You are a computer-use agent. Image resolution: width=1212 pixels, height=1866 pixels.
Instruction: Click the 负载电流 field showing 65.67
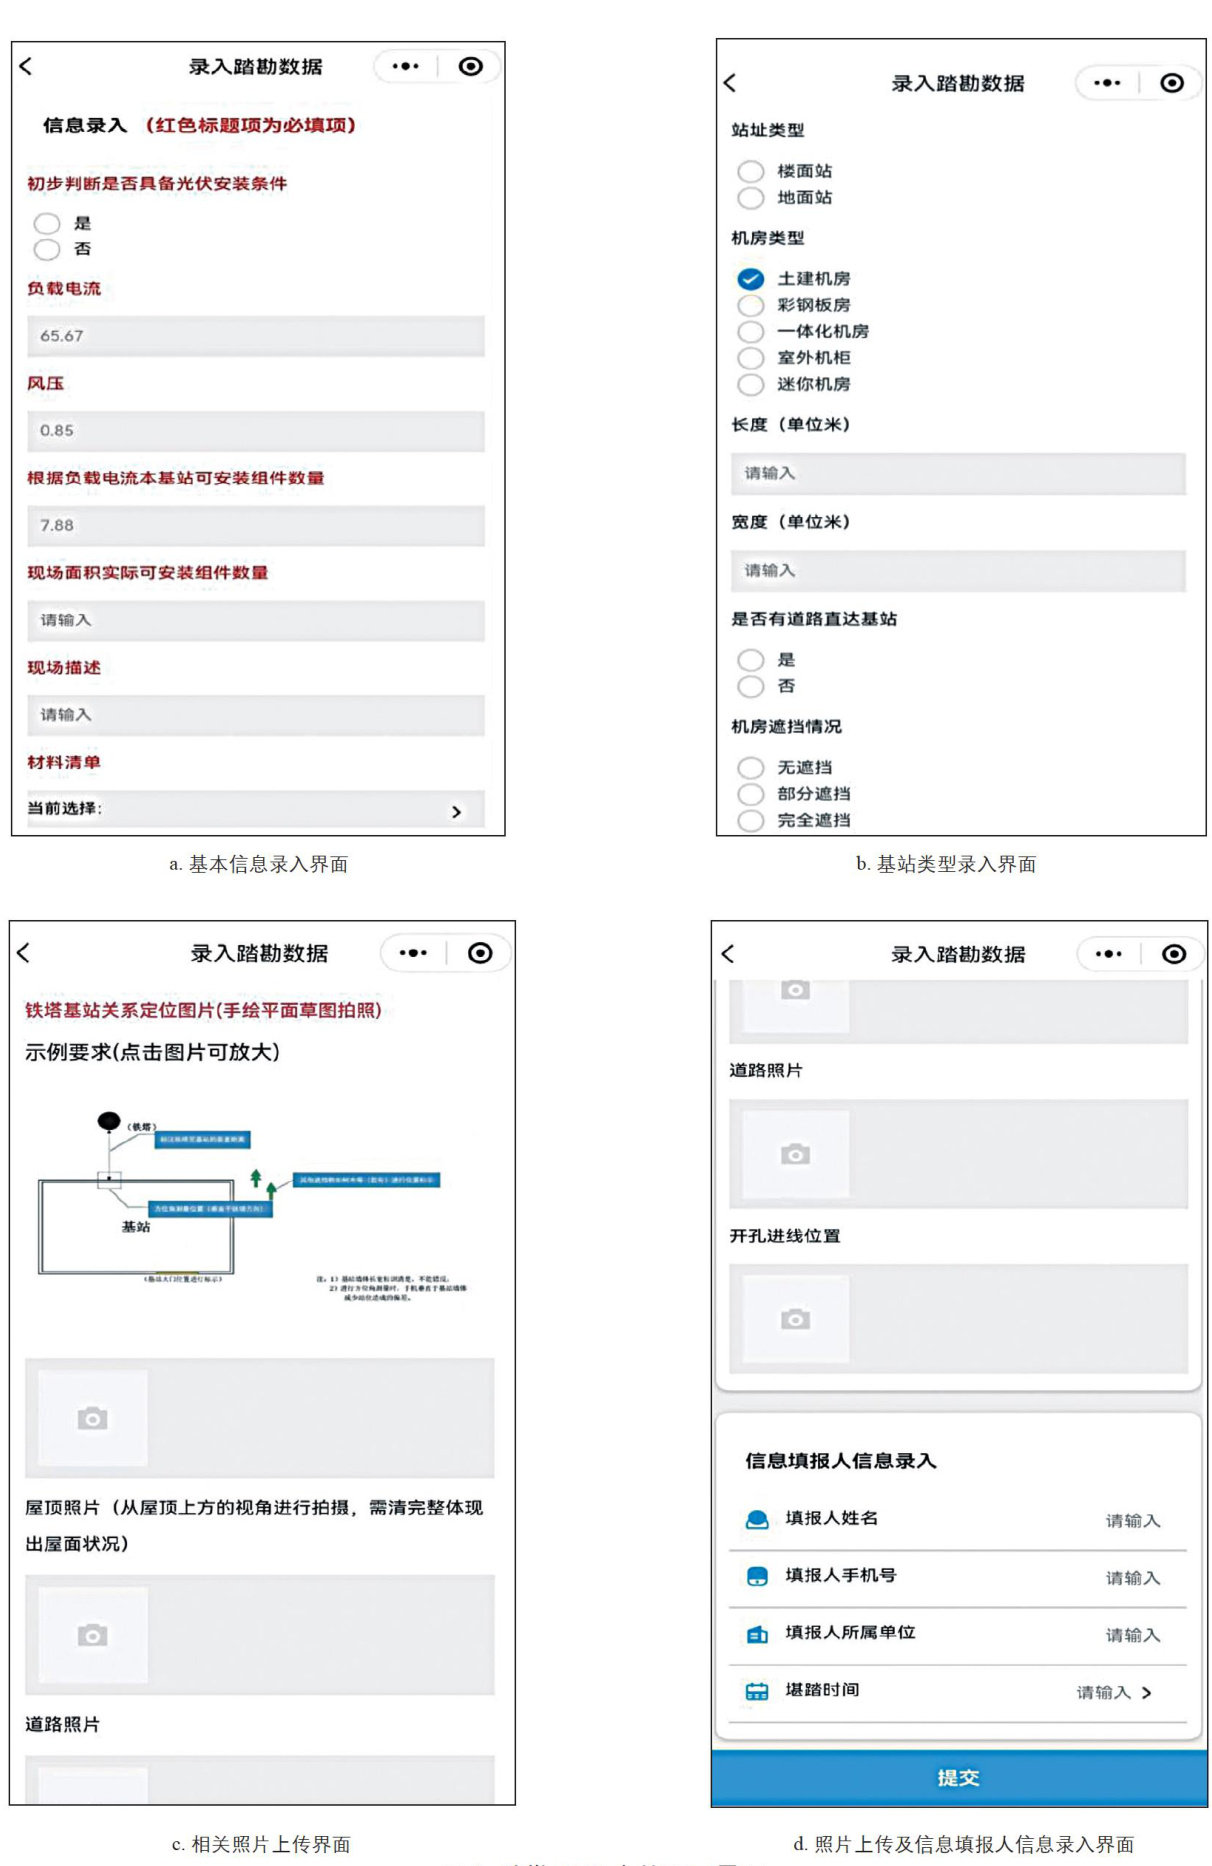click(255, 336)
